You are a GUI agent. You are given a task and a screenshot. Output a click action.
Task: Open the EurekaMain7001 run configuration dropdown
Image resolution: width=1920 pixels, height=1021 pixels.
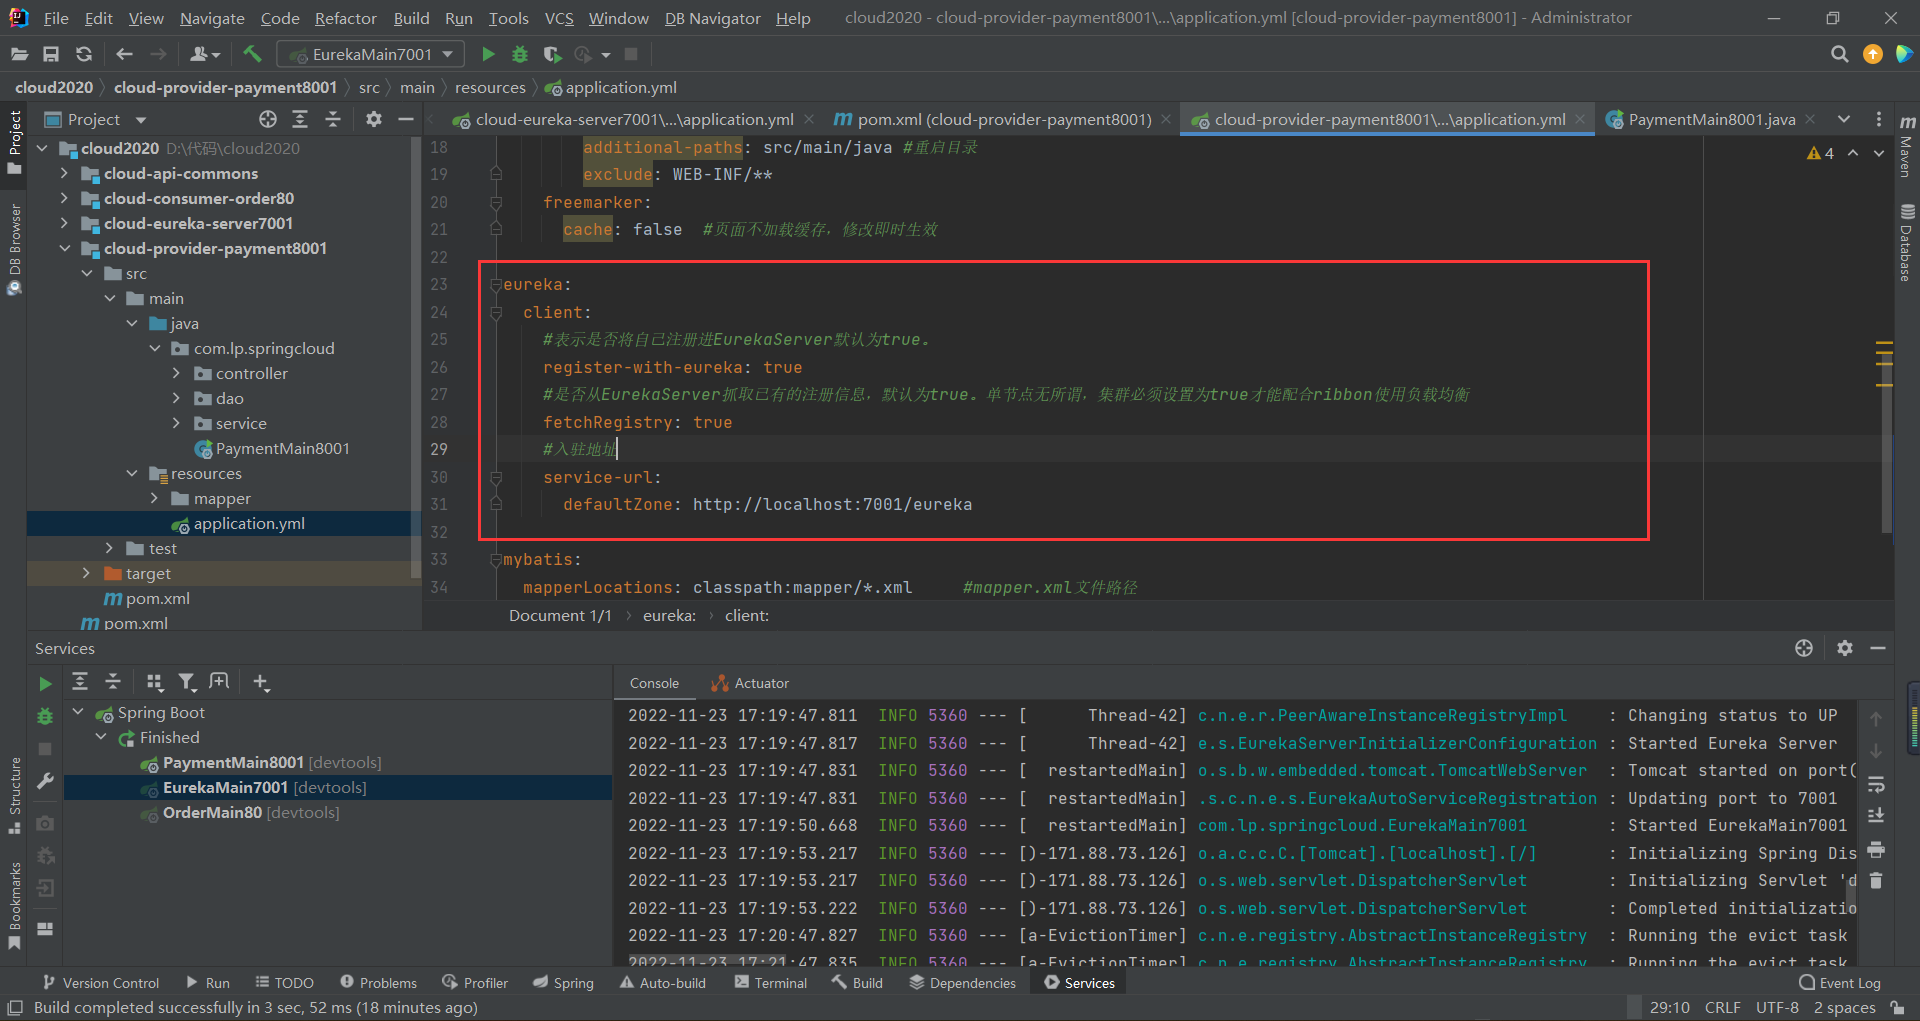pos(370,54)
